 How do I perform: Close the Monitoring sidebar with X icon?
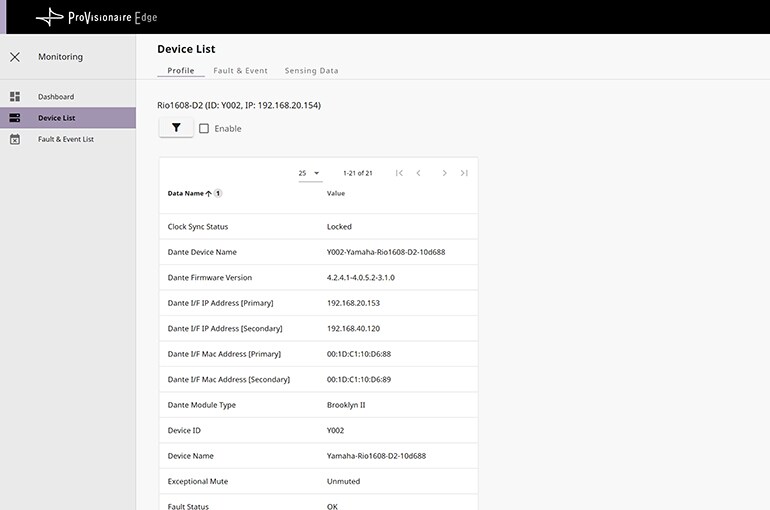click(x=15, y=57)
